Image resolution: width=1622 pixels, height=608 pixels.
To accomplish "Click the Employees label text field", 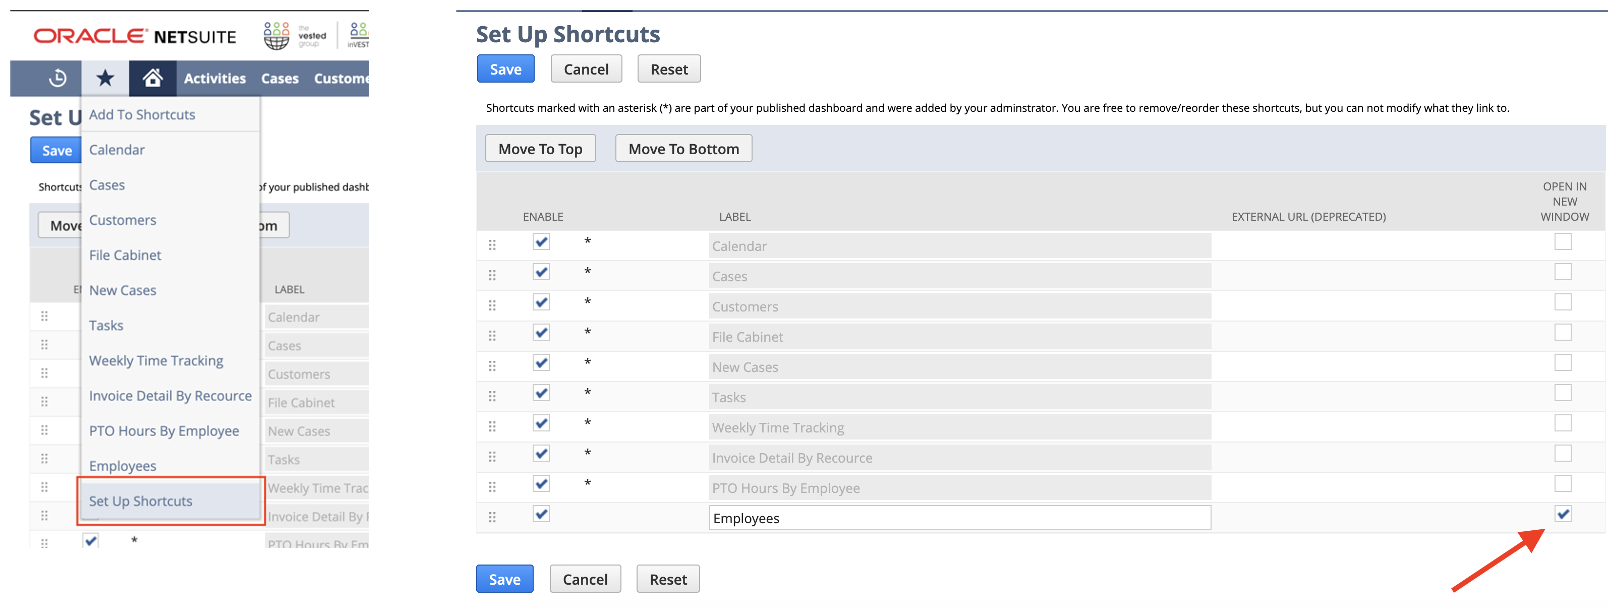I will (959, 518).
